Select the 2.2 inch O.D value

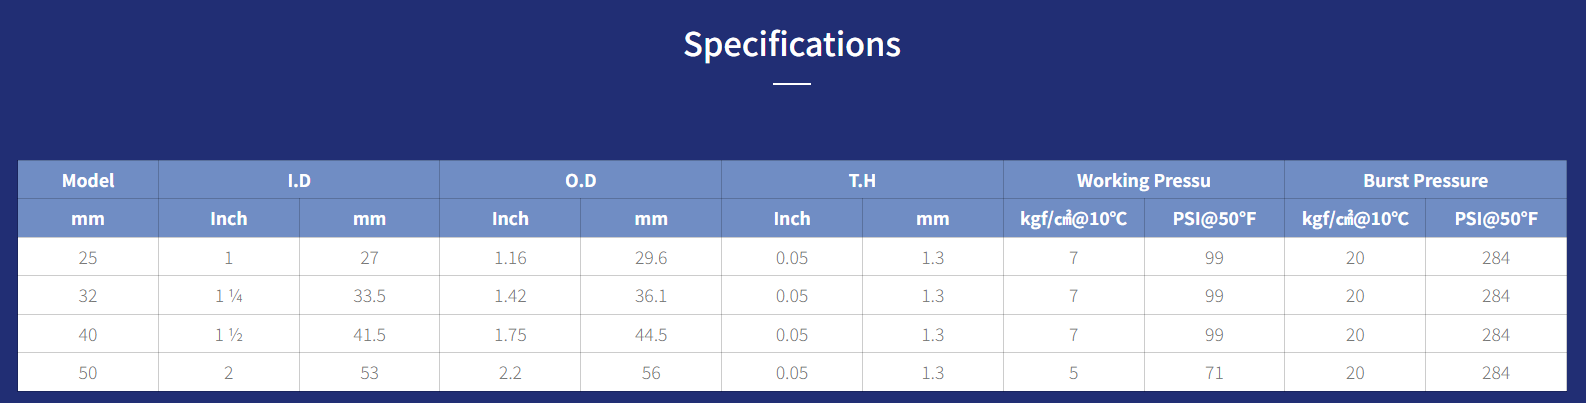(x=510, y=372)
